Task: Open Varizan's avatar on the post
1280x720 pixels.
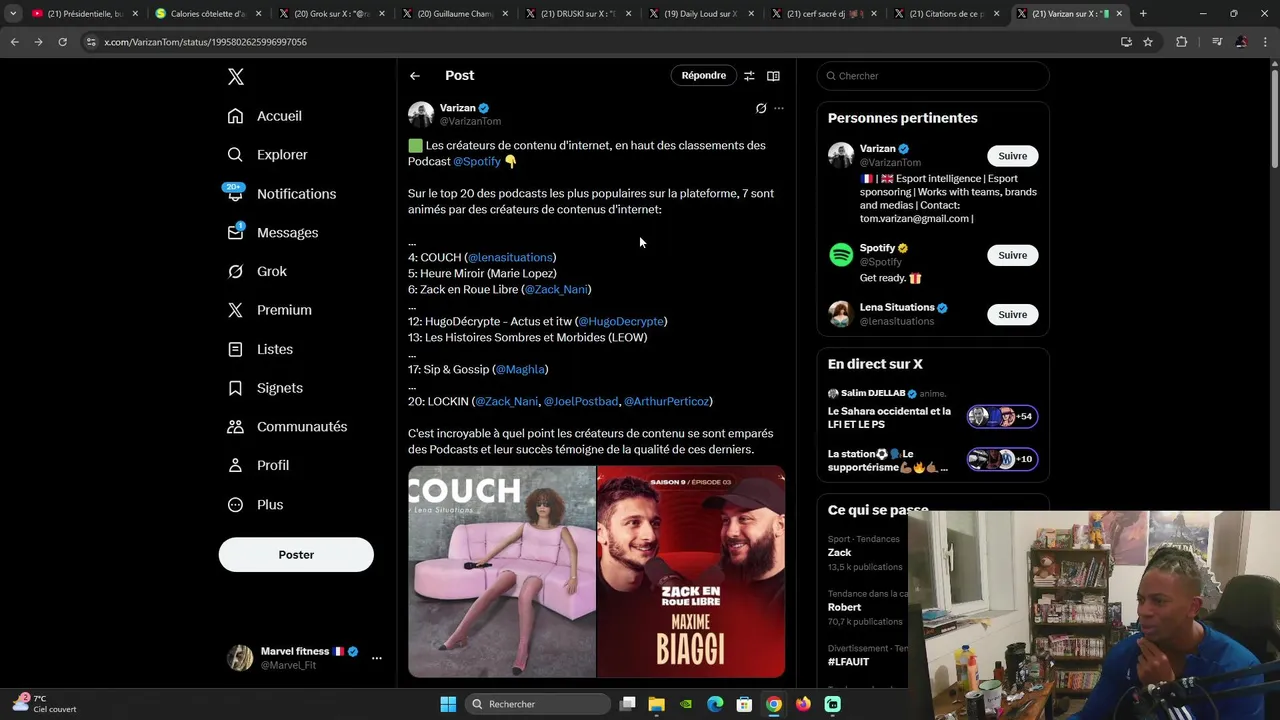Action: click(421, 114)
